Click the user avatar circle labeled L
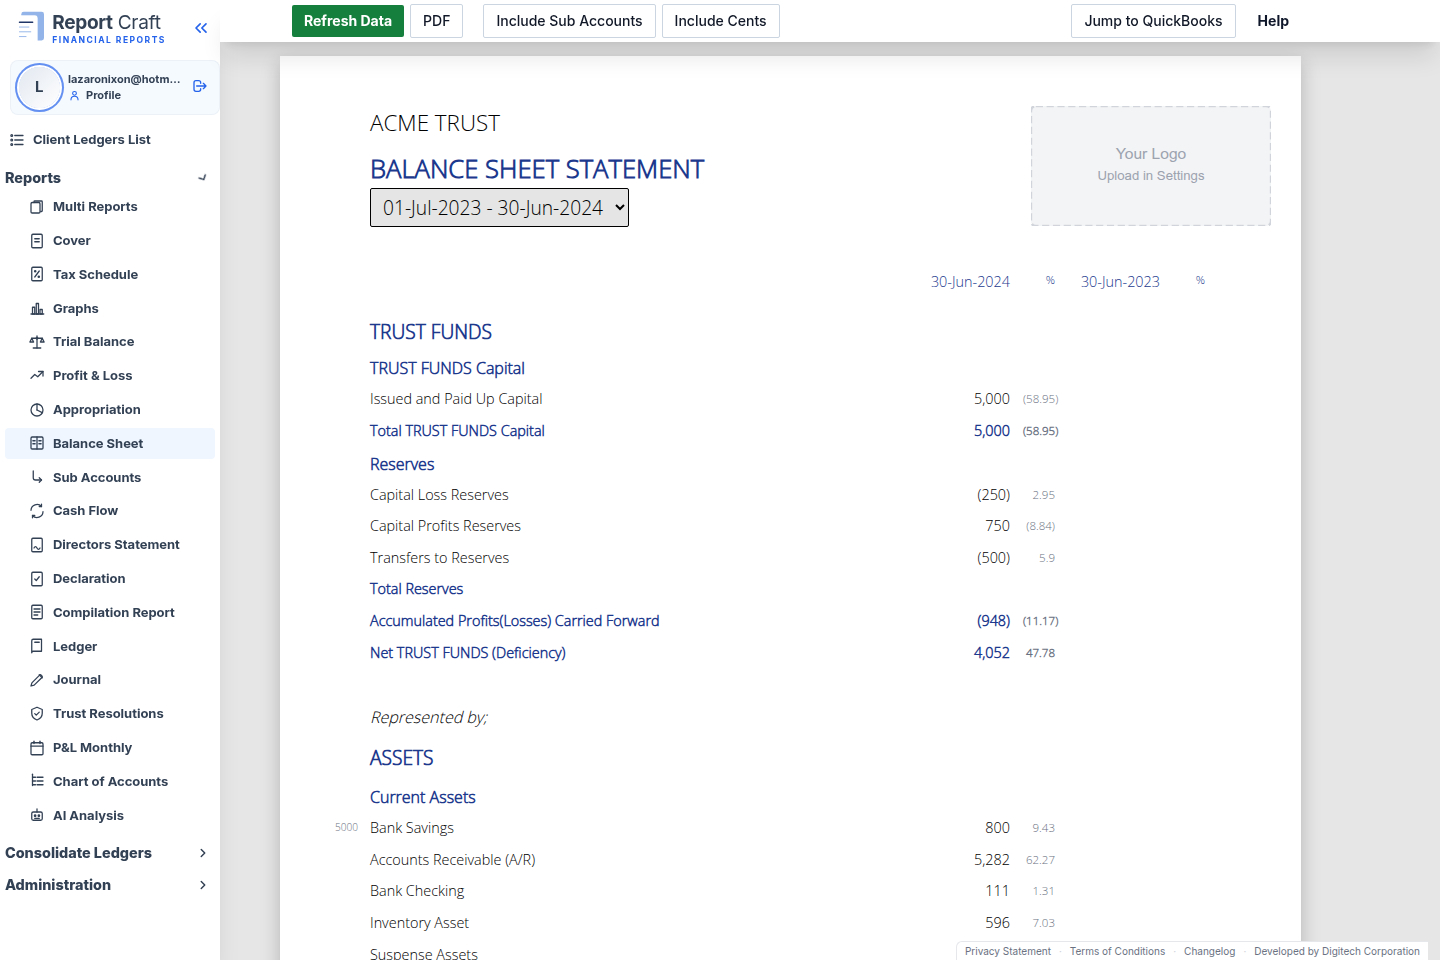1440x960 pixels. pyautogui.click(x=39, y=87)
